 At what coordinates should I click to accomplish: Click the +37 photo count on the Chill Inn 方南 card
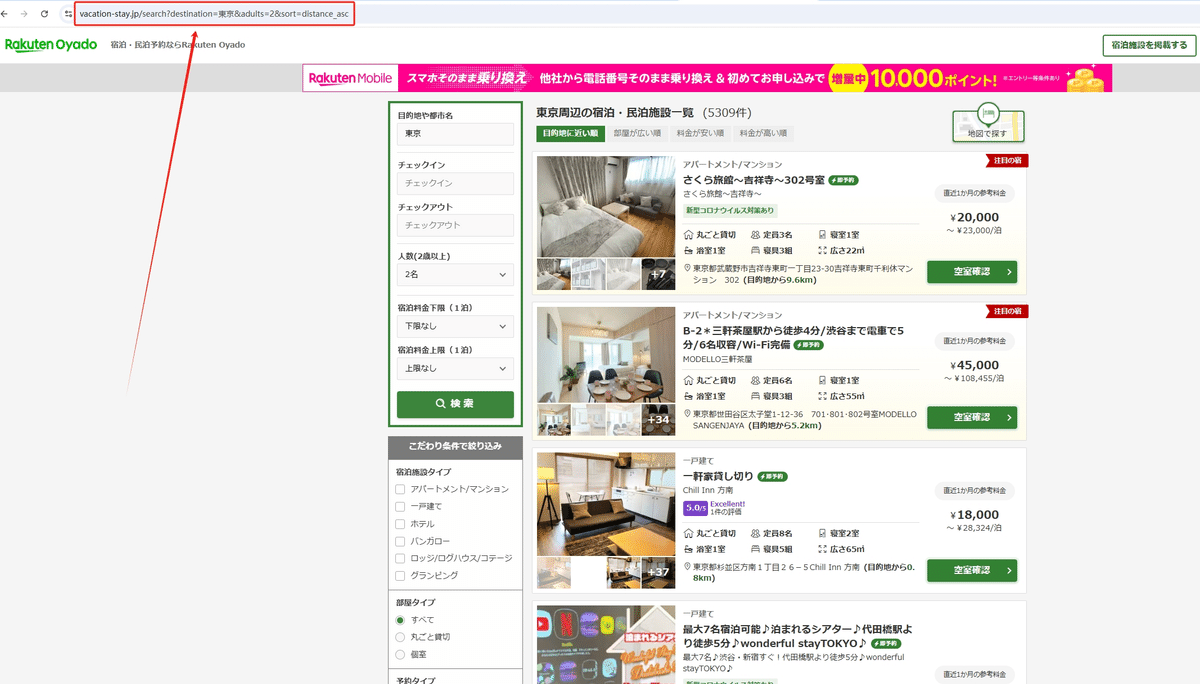point(657,572)
